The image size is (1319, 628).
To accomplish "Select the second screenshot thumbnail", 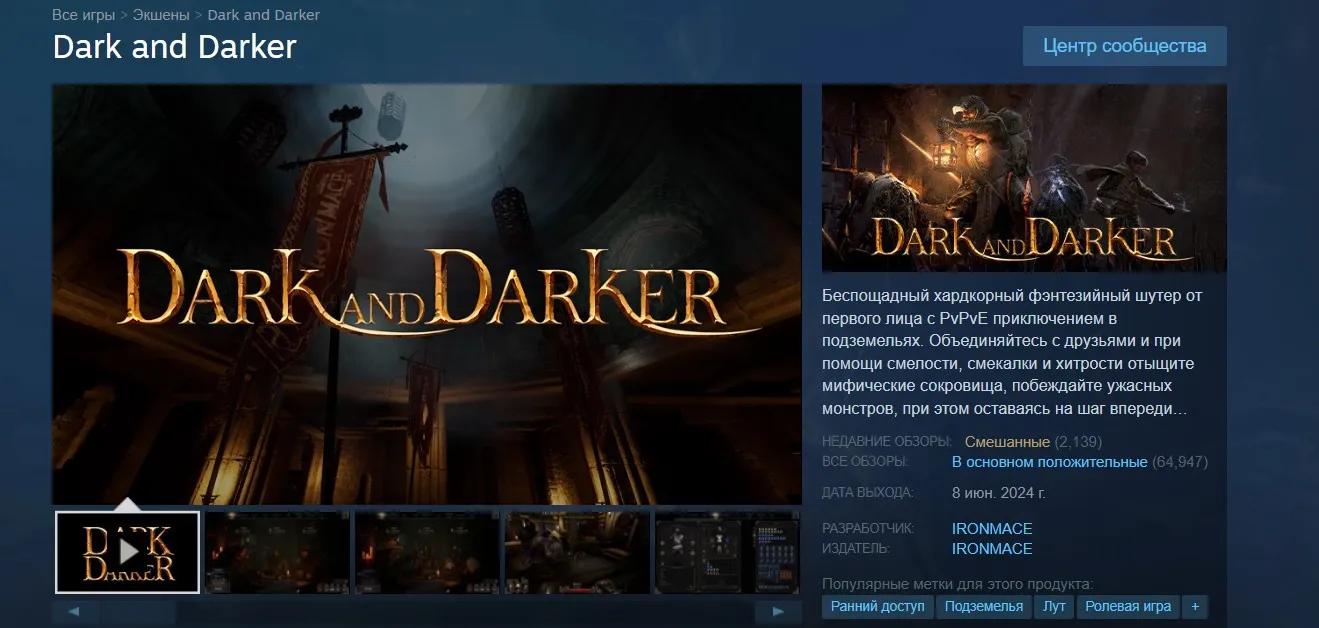I will [x=277, y=552].
